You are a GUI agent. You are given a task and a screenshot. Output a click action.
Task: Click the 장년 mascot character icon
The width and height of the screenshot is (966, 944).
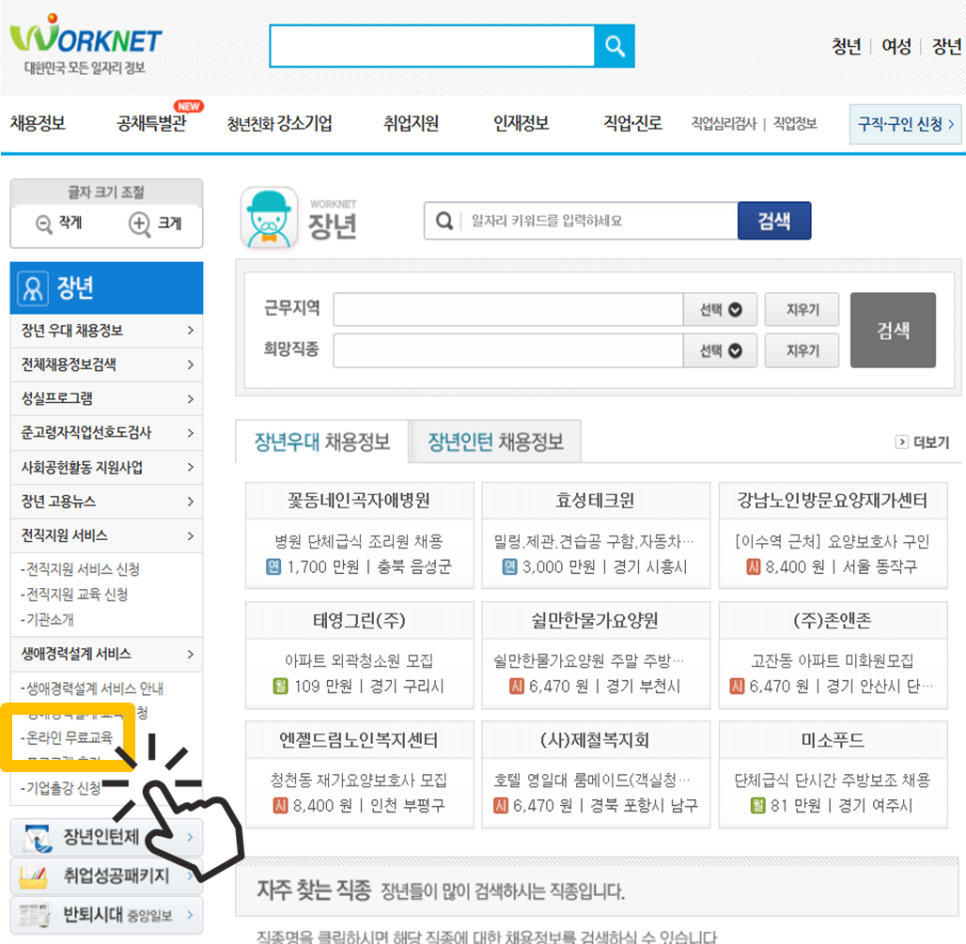tap(269, 218)
